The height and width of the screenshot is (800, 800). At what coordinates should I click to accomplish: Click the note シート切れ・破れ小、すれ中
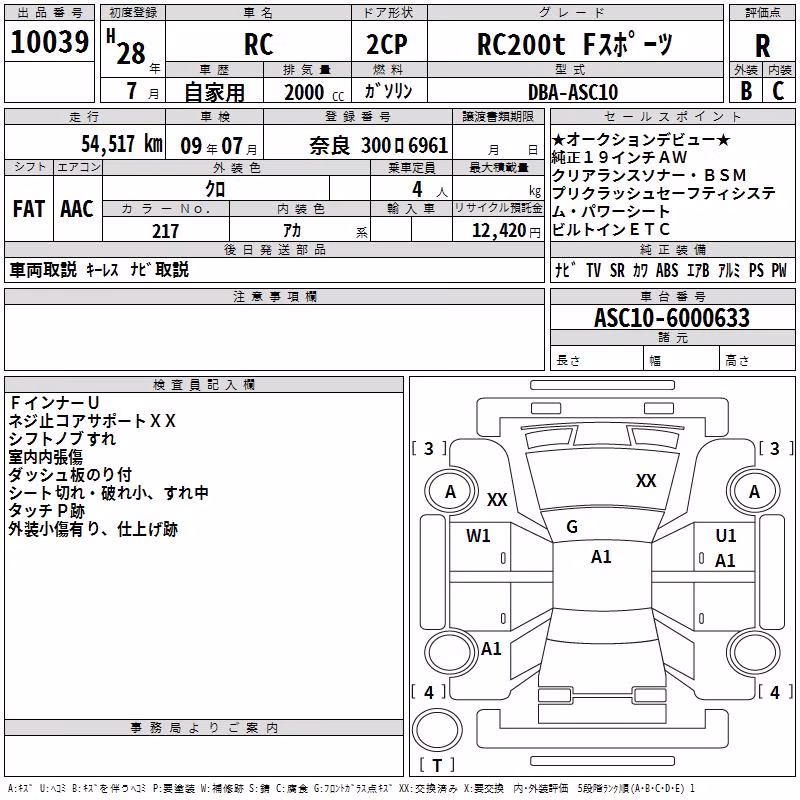[109, 493]
